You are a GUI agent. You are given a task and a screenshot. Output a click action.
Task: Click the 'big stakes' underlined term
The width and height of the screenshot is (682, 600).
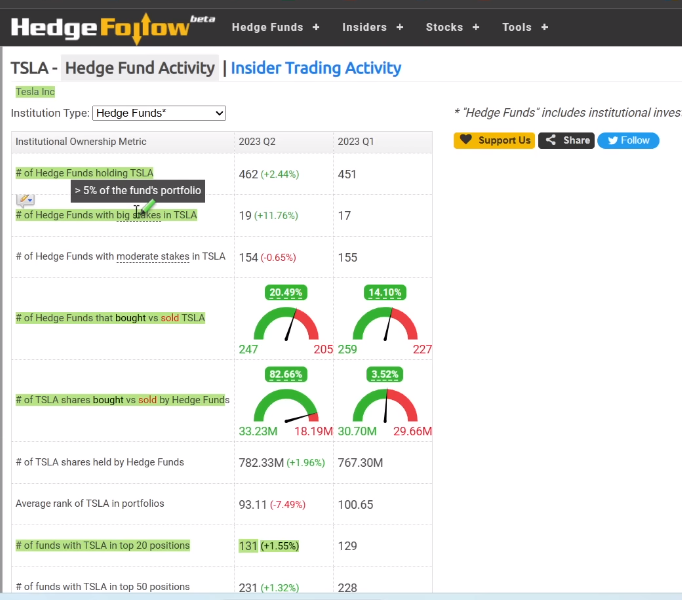point(138,215)
